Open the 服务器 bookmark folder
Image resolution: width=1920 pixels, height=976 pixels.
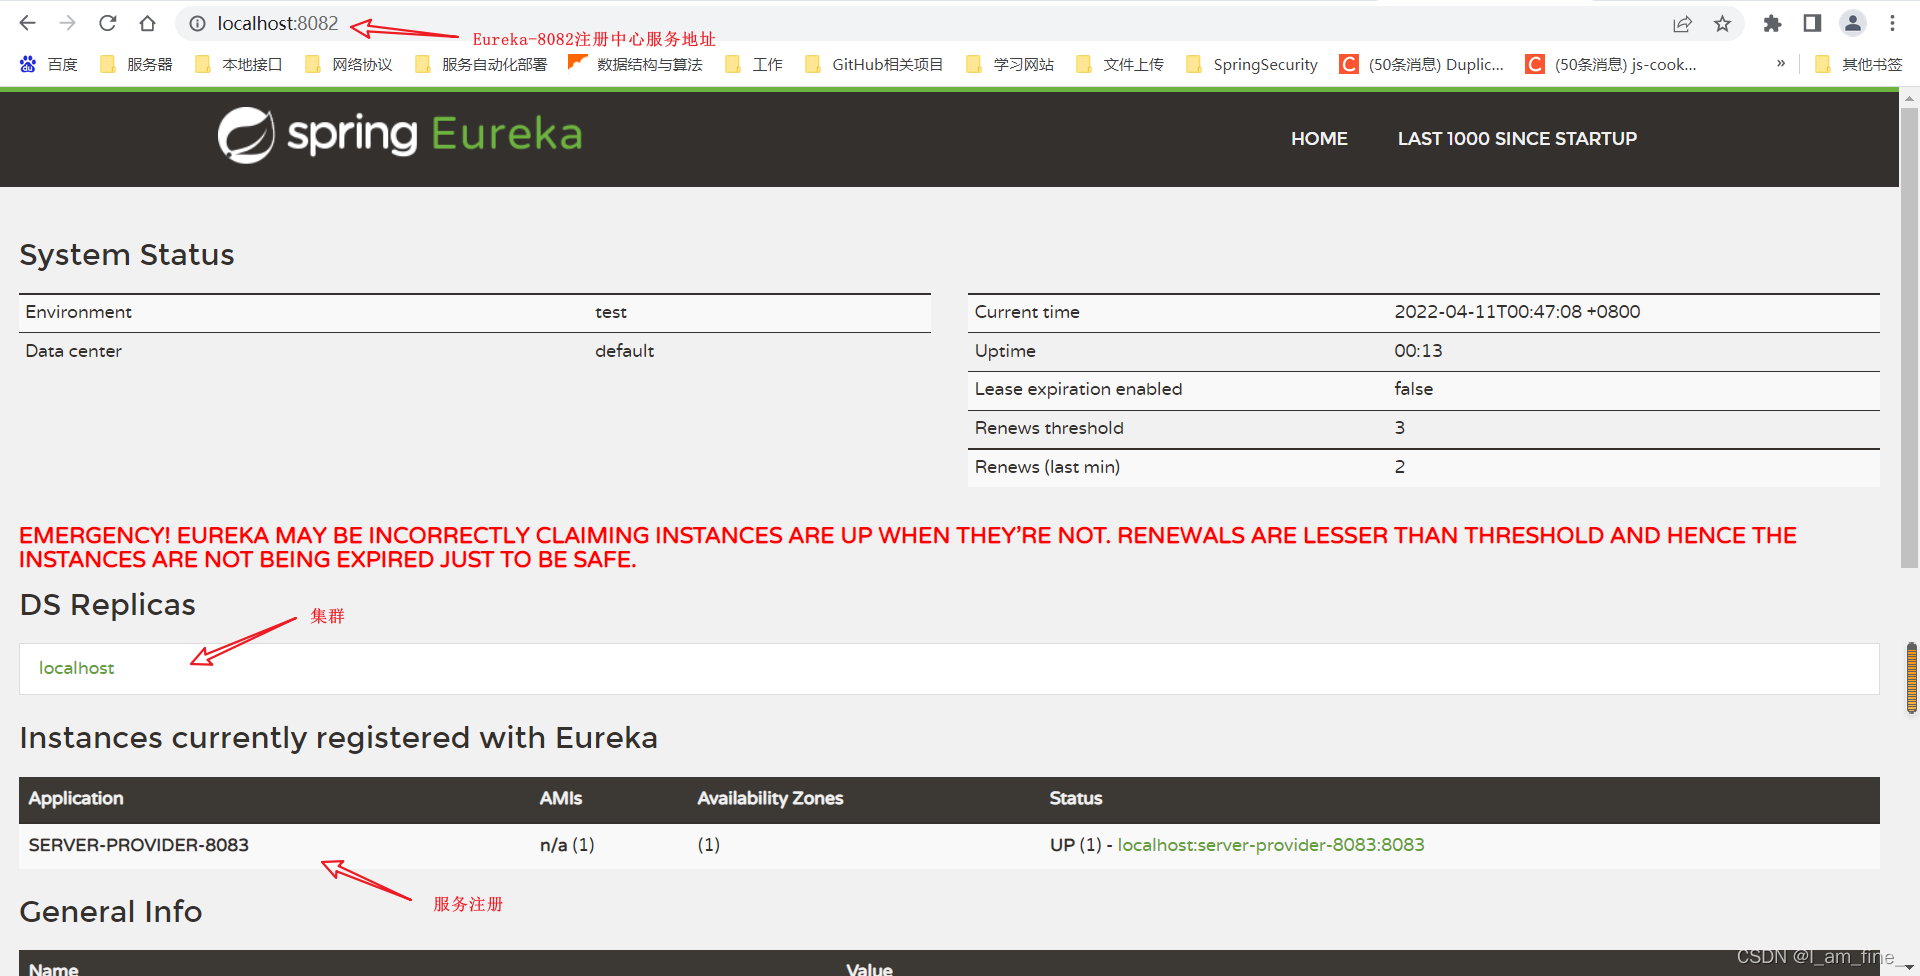[136, 64]
